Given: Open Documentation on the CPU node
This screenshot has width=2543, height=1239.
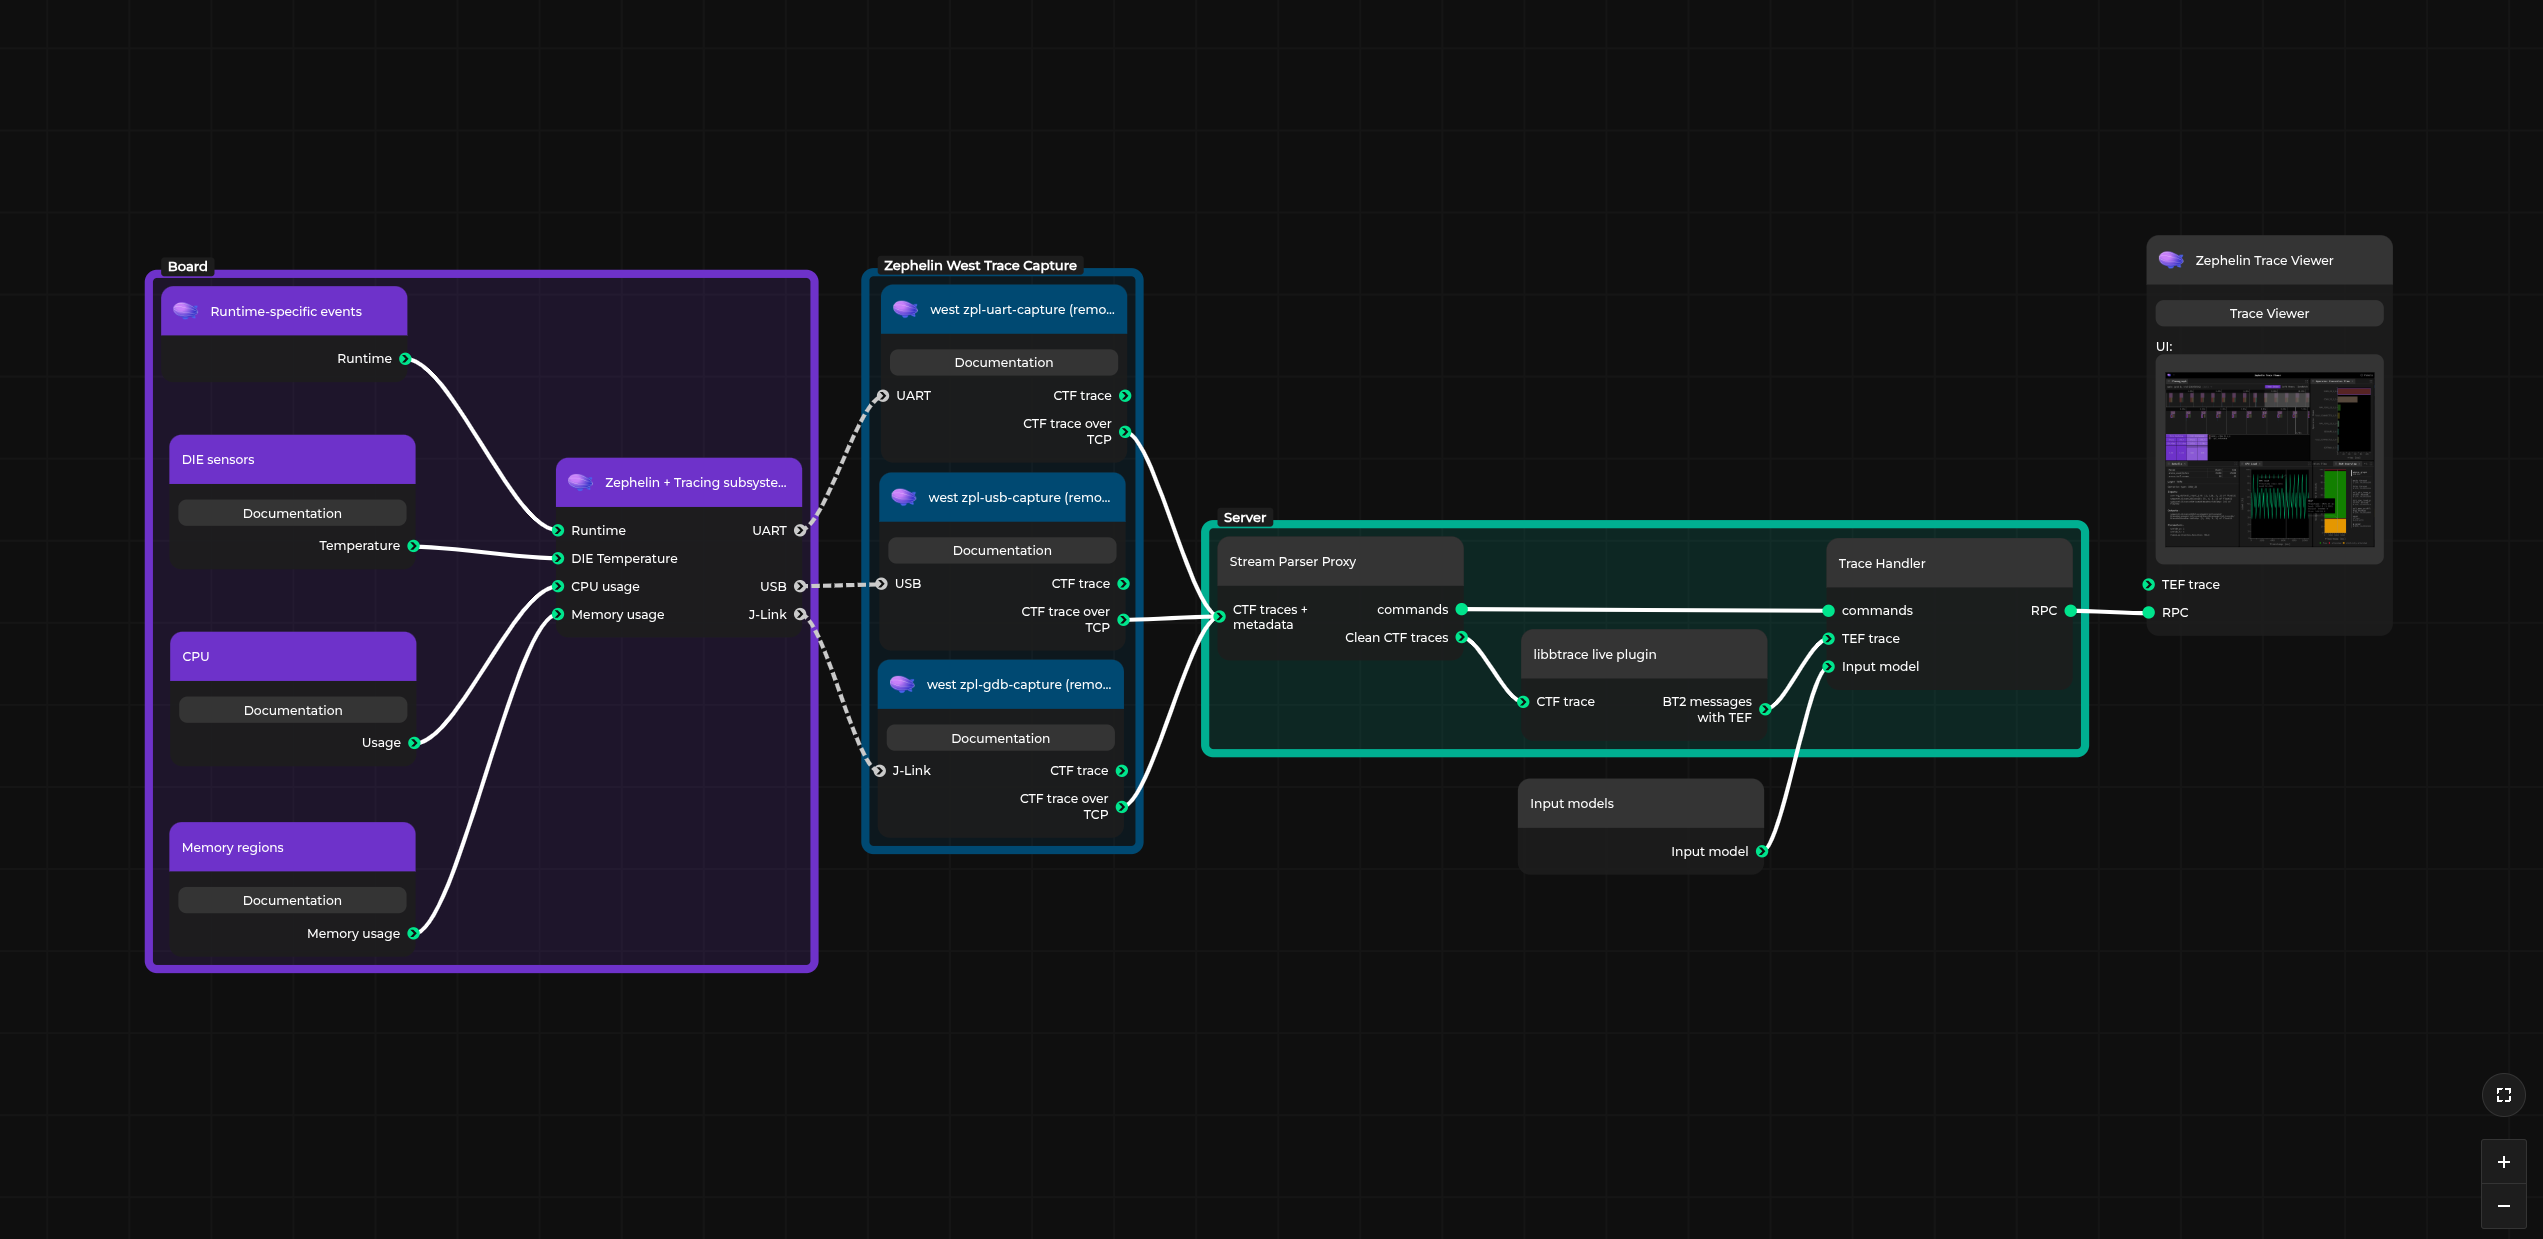Looking at the screenshot, I should [293, 710].
